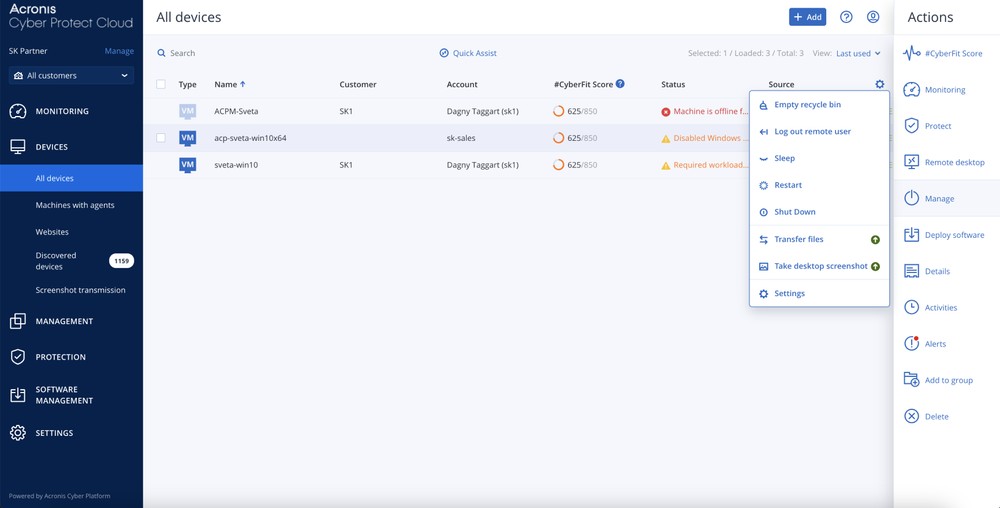Image resolution: width=1000 pixels, height=508 pixels.
Task: Click the Add button in header
Action: (x=807, y=17)
